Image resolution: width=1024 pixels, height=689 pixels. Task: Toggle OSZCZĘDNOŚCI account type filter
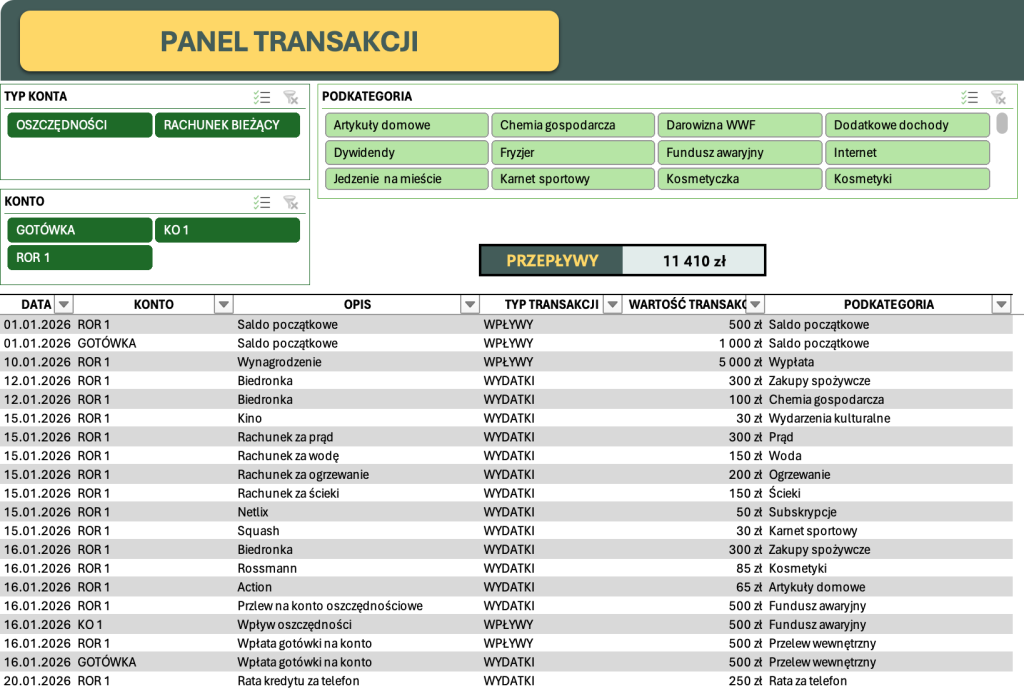click(80, 125)
